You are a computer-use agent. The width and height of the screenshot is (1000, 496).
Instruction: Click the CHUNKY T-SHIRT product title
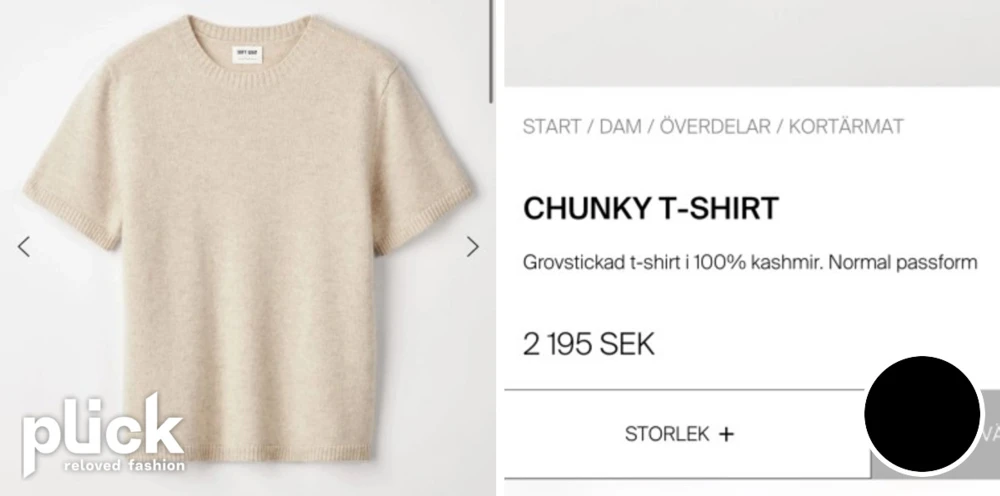tap(651, 208)
